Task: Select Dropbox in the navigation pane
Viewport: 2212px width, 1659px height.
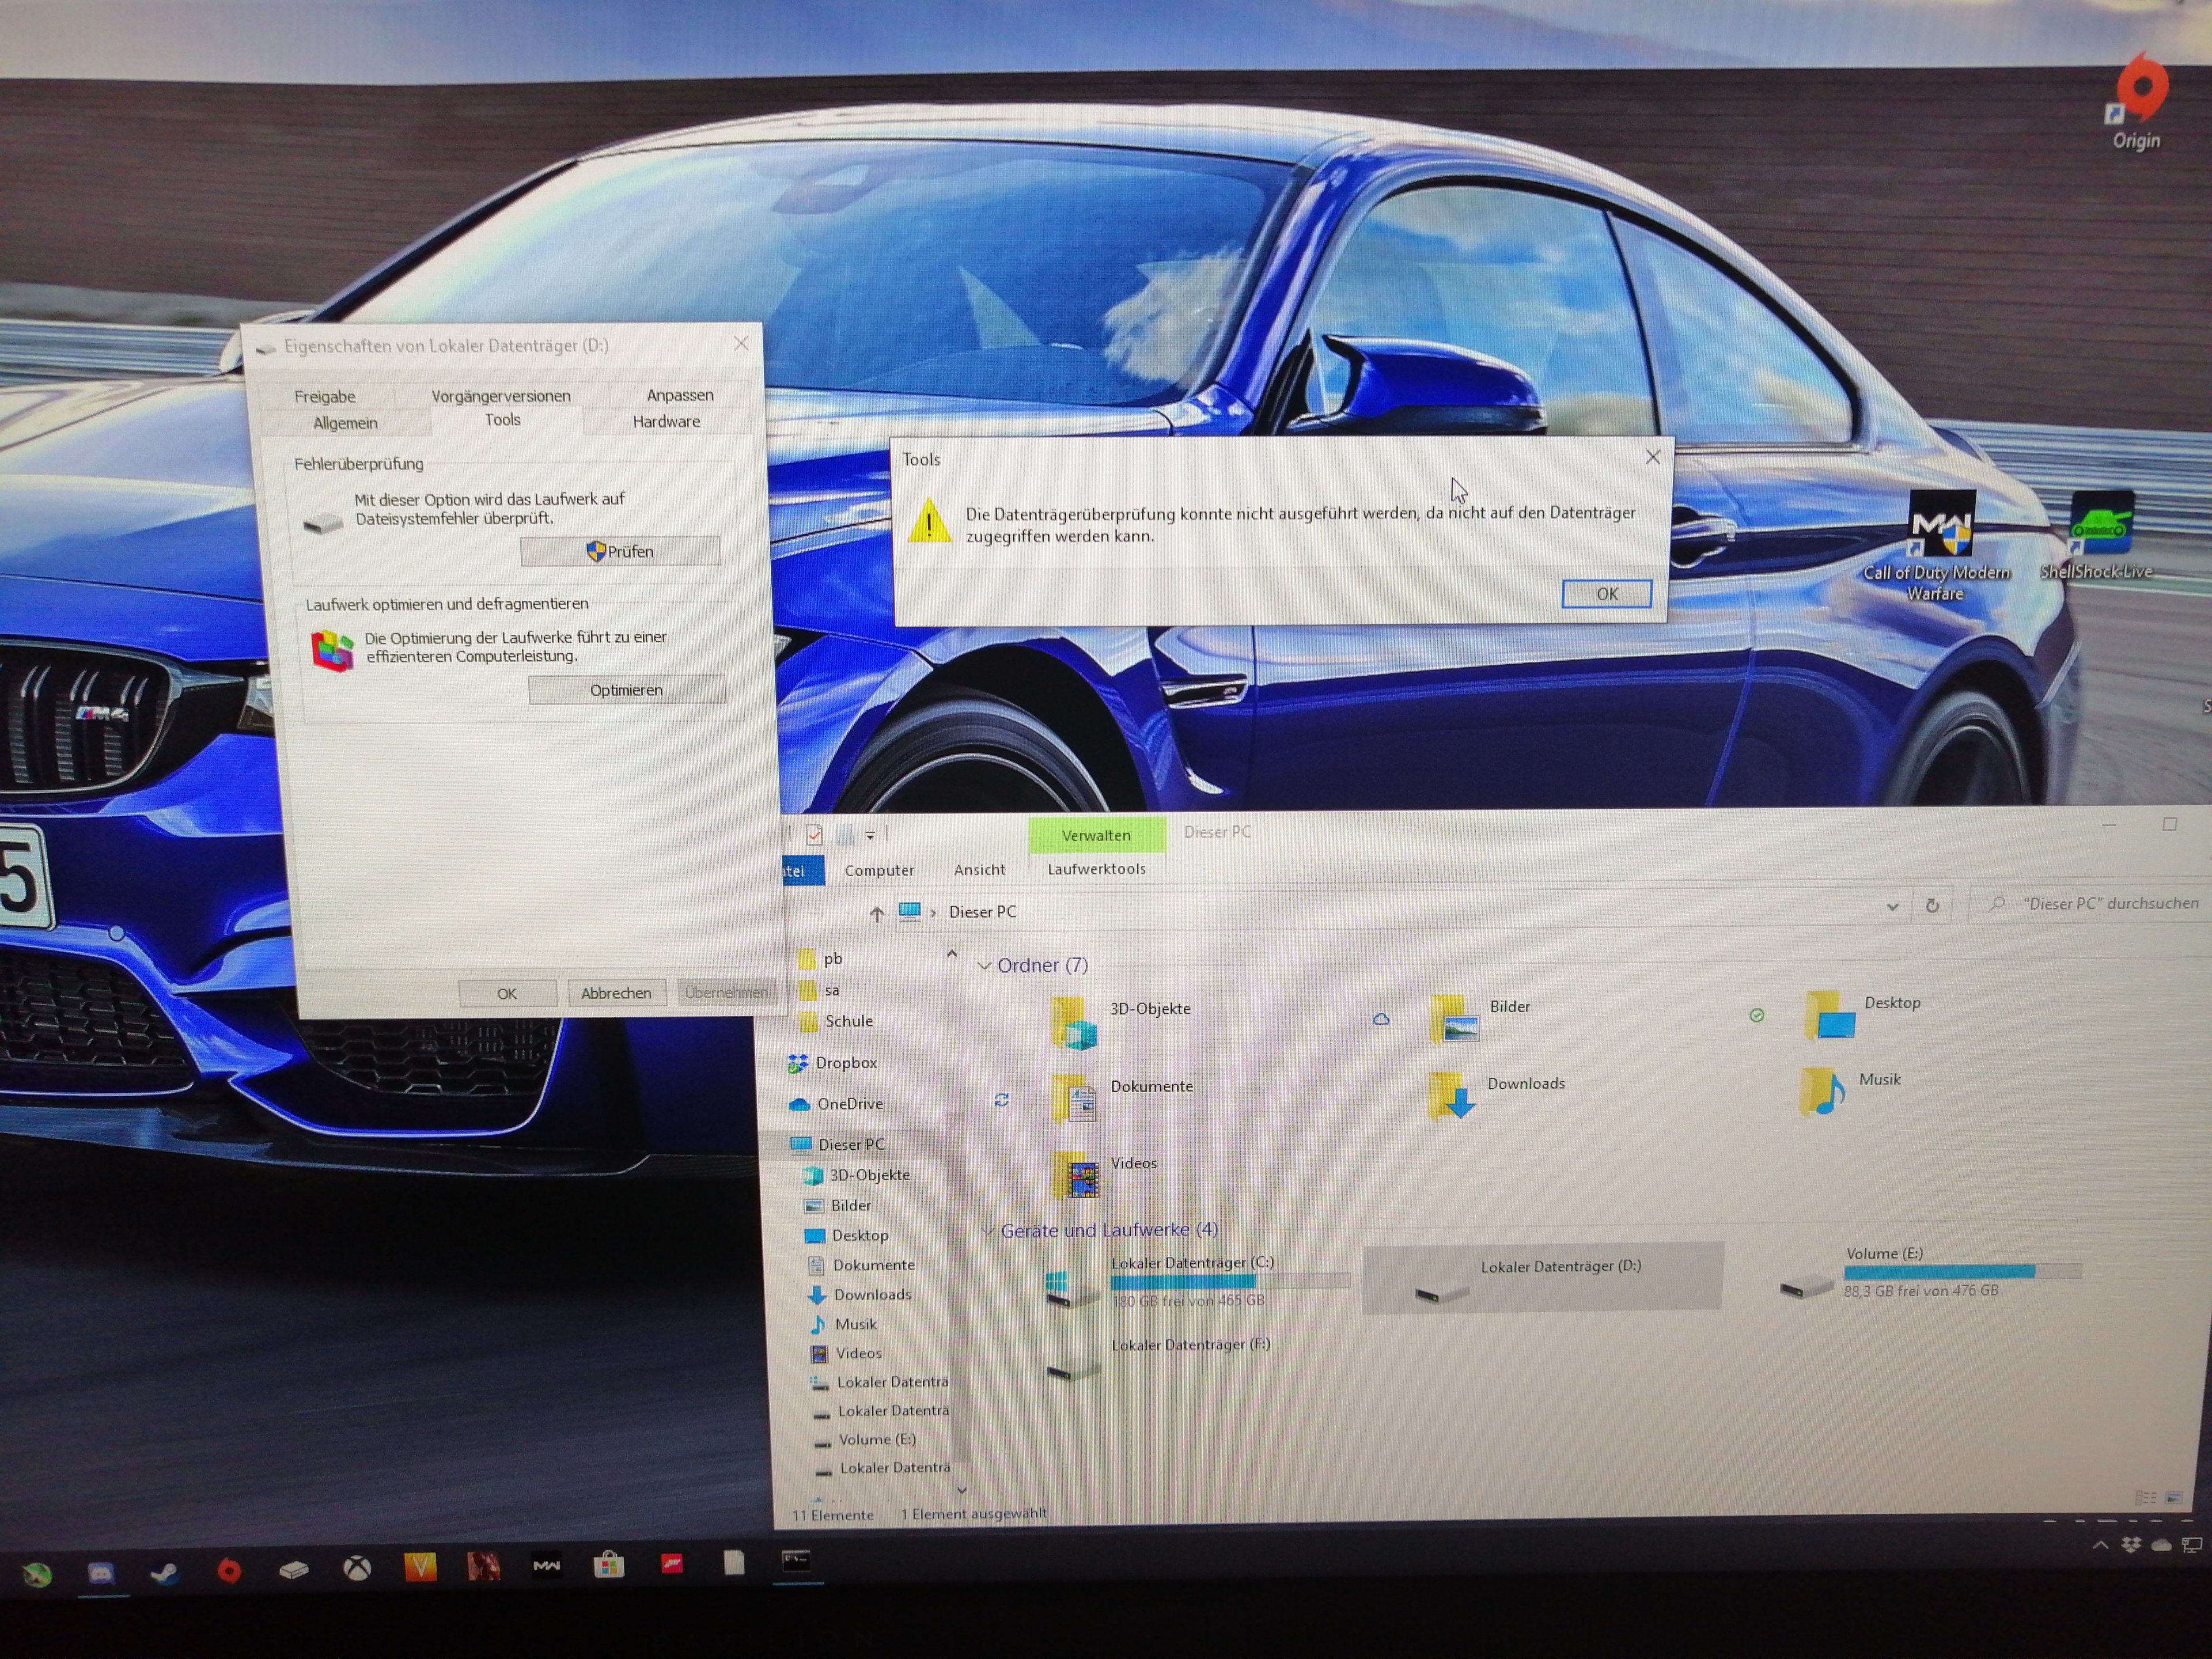Action: (x=845, y=1063)
